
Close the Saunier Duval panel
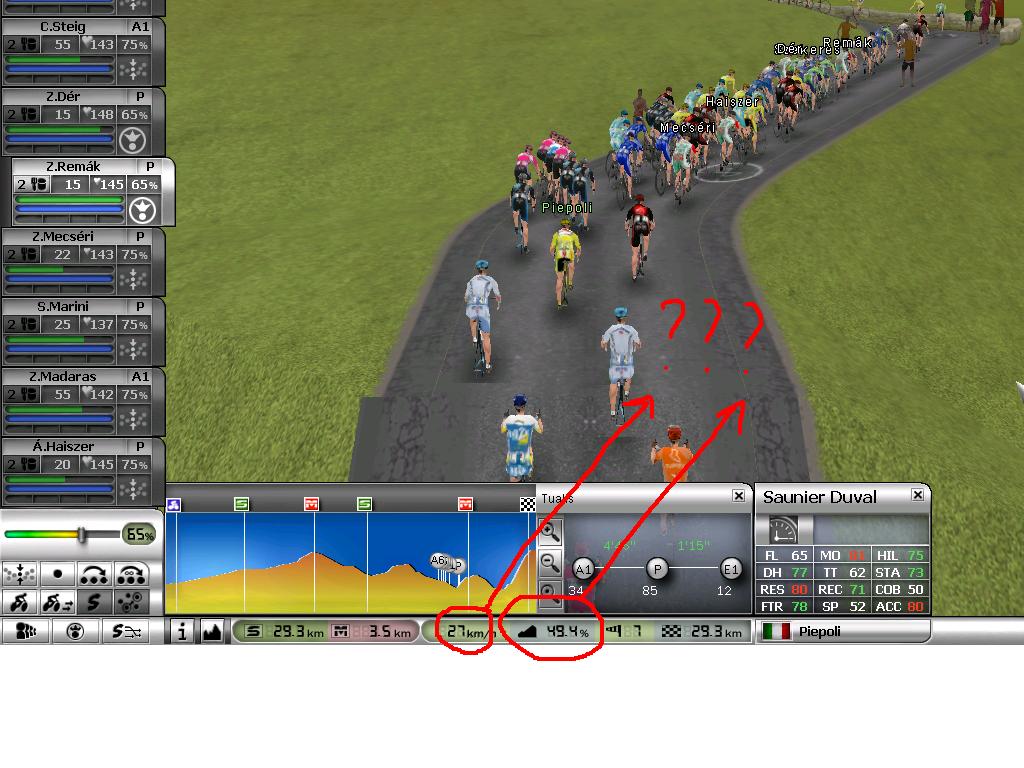point(918,495)
